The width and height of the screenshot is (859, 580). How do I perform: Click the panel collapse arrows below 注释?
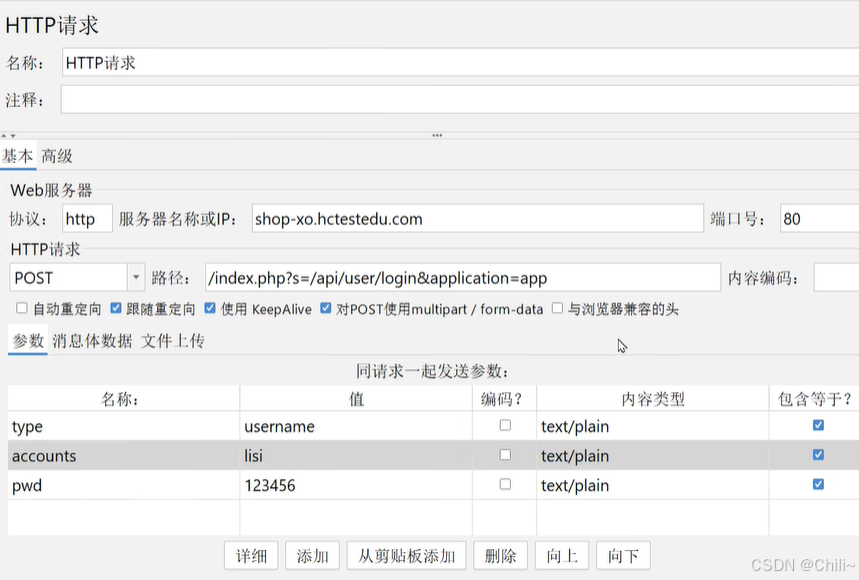[x=8, y=135]
